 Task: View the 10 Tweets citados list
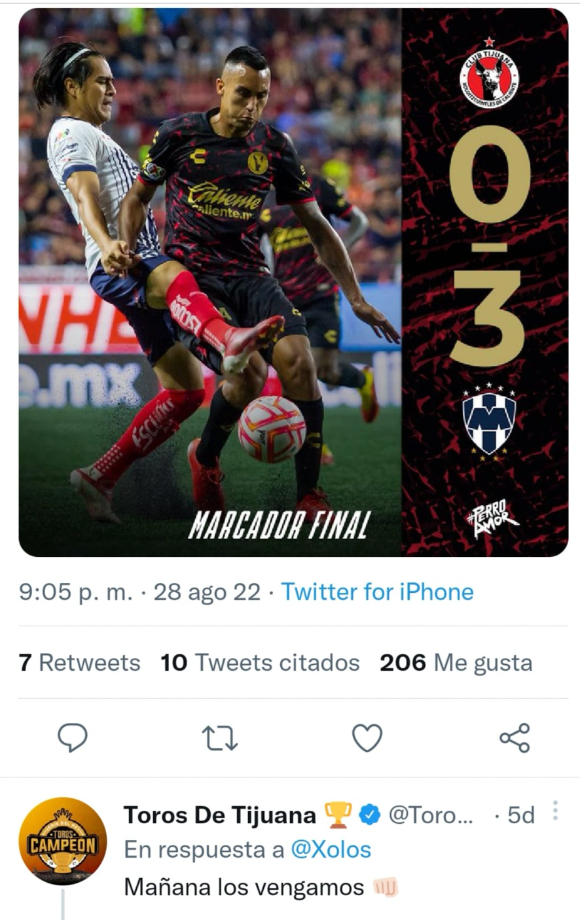pos(260,662)
